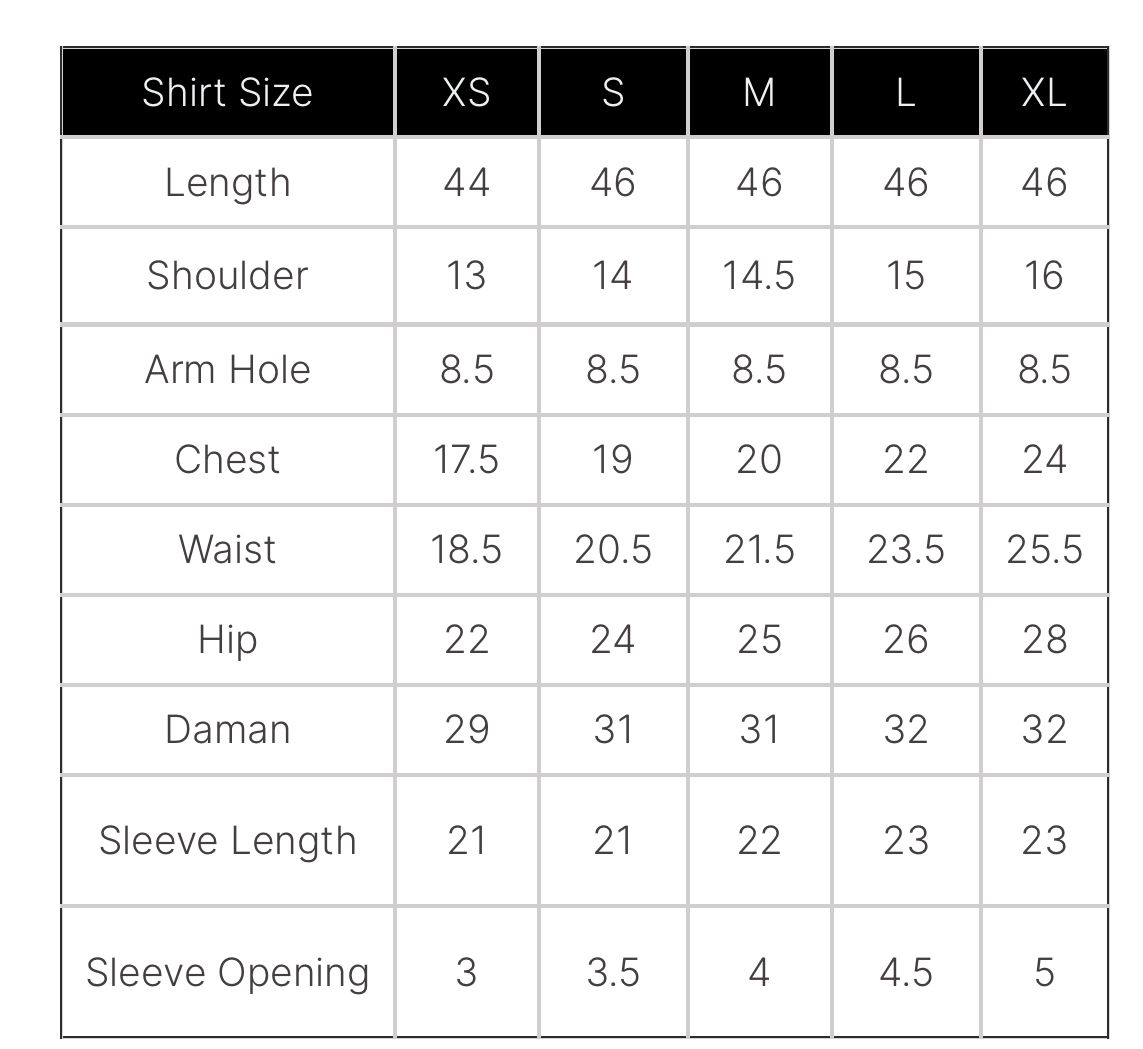Screen dimensions: 1143x1049
Task: Click the 25.5 Waist value for XL
Action: pos(1044,549)
